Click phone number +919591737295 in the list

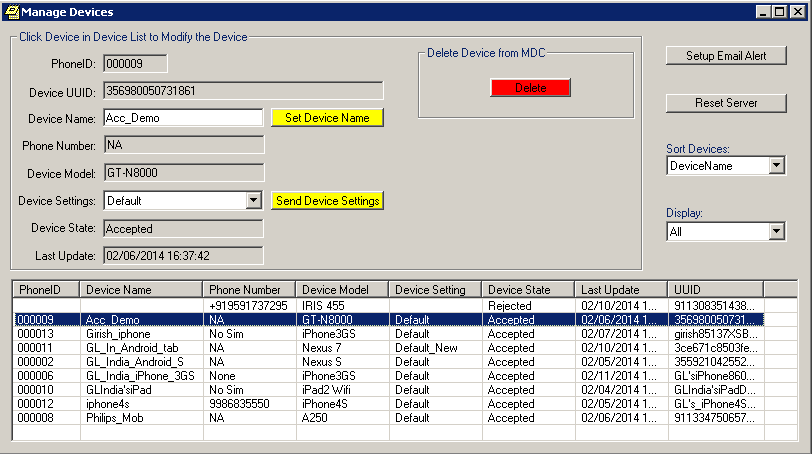coord(248,306)
